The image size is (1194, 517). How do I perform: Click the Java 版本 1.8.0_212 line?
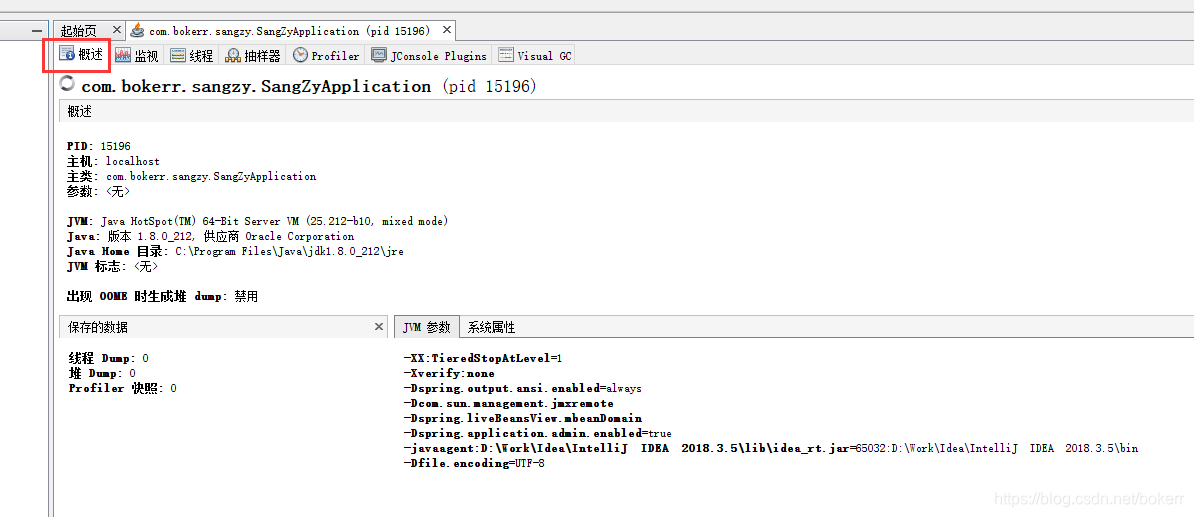[211, 237]
